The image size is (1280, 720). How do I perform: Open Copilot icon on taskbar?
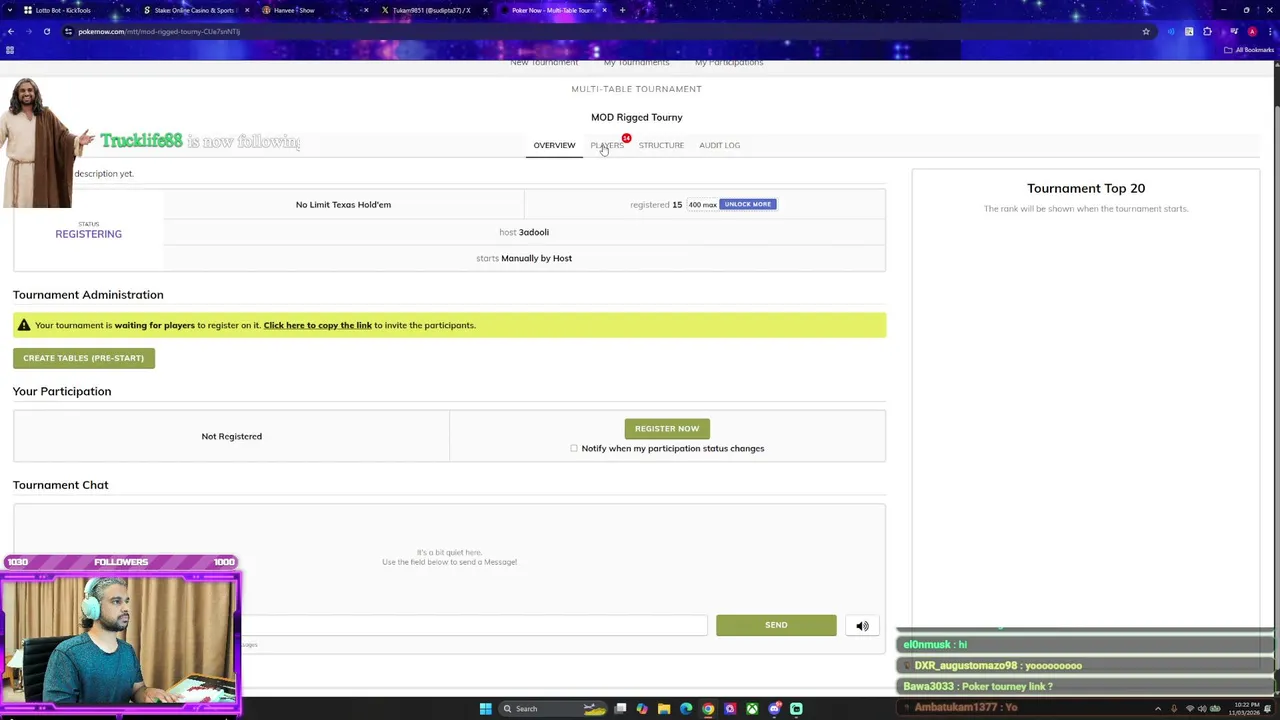click(x=642, y=709)
